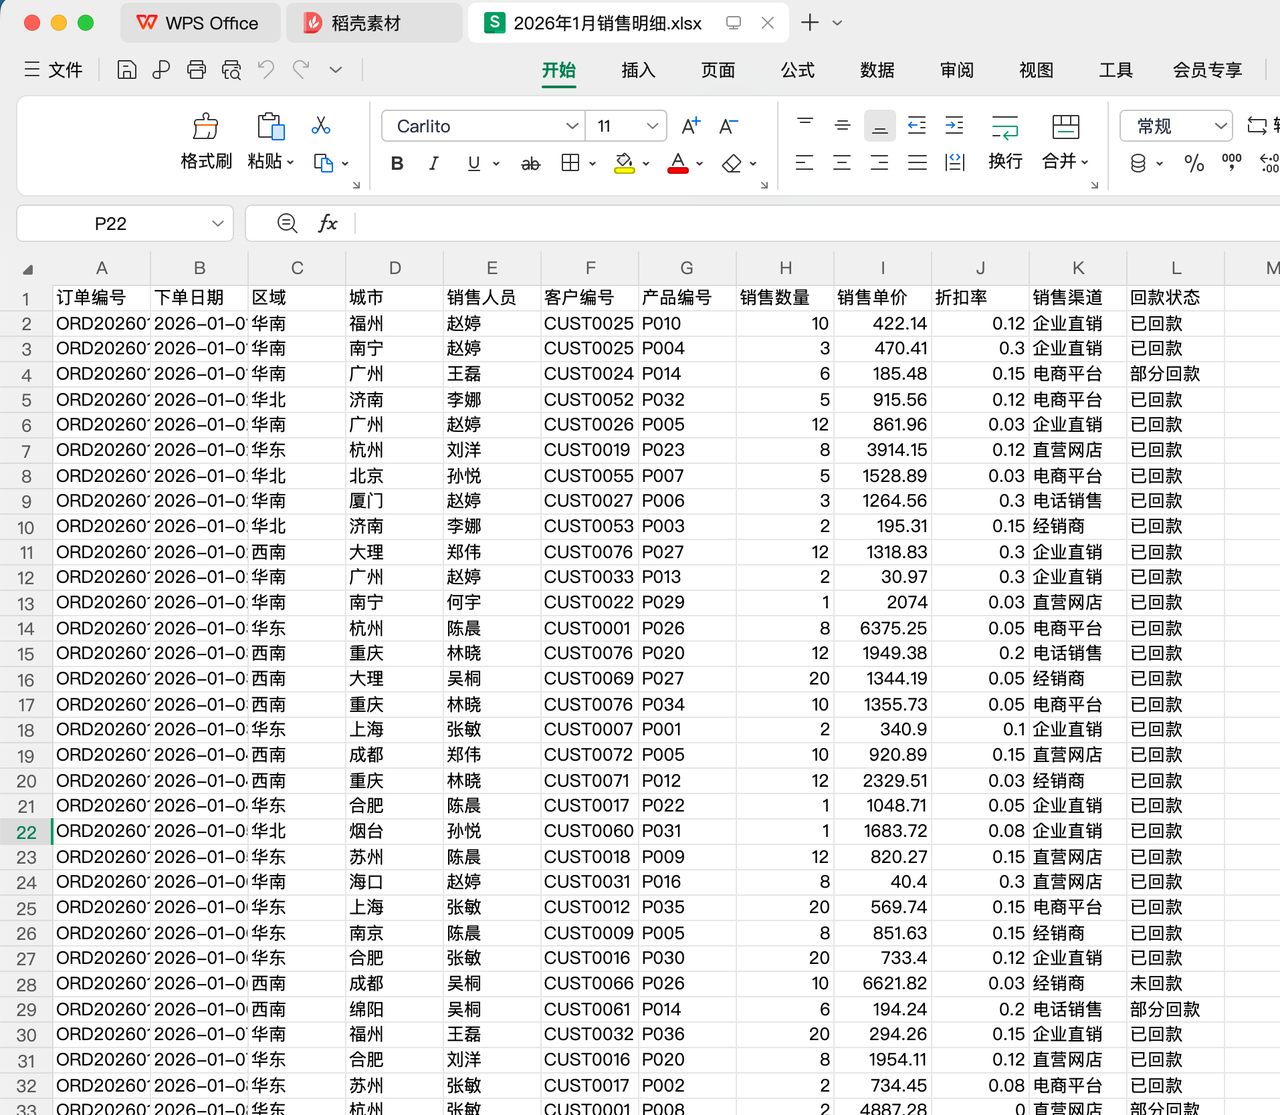The width and height of the screenshot is (1280, 1115).
Task: Click the Cut scissors icon
Action: tap(321, 125)
